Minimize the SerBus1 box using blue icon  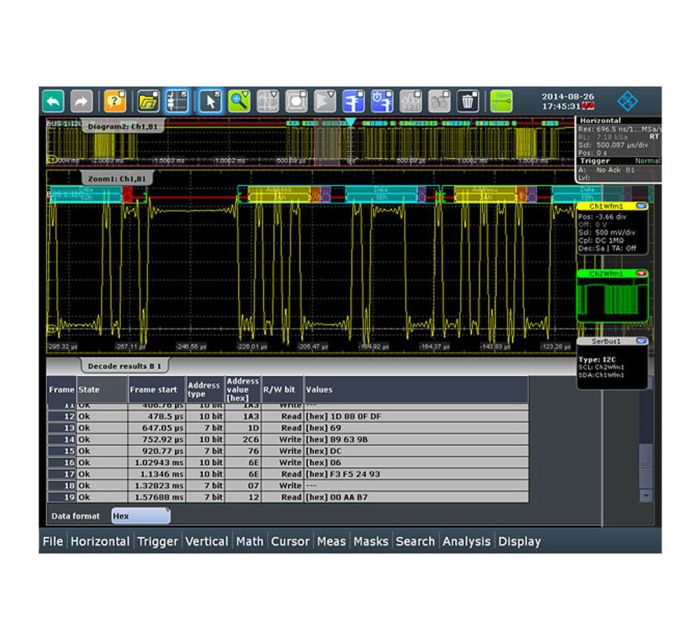pyautogui.click(x=642, y=341)
